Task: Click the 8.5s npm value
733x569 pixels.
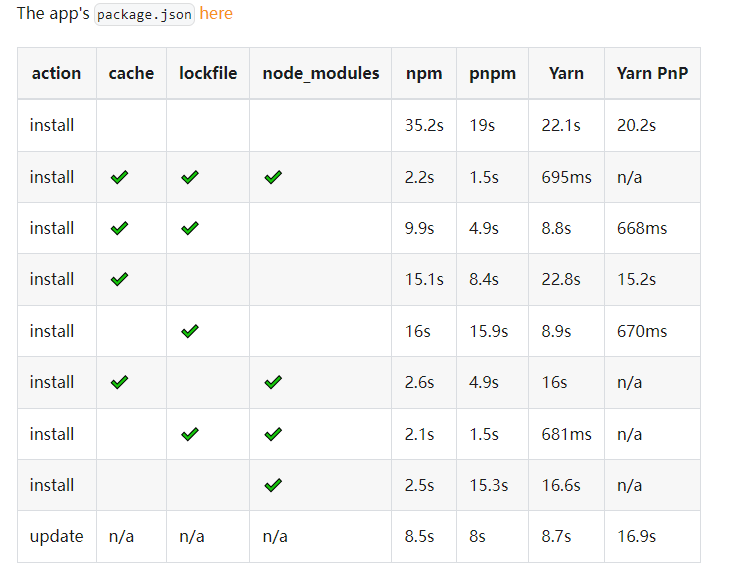Action: (x=419, y=536)
